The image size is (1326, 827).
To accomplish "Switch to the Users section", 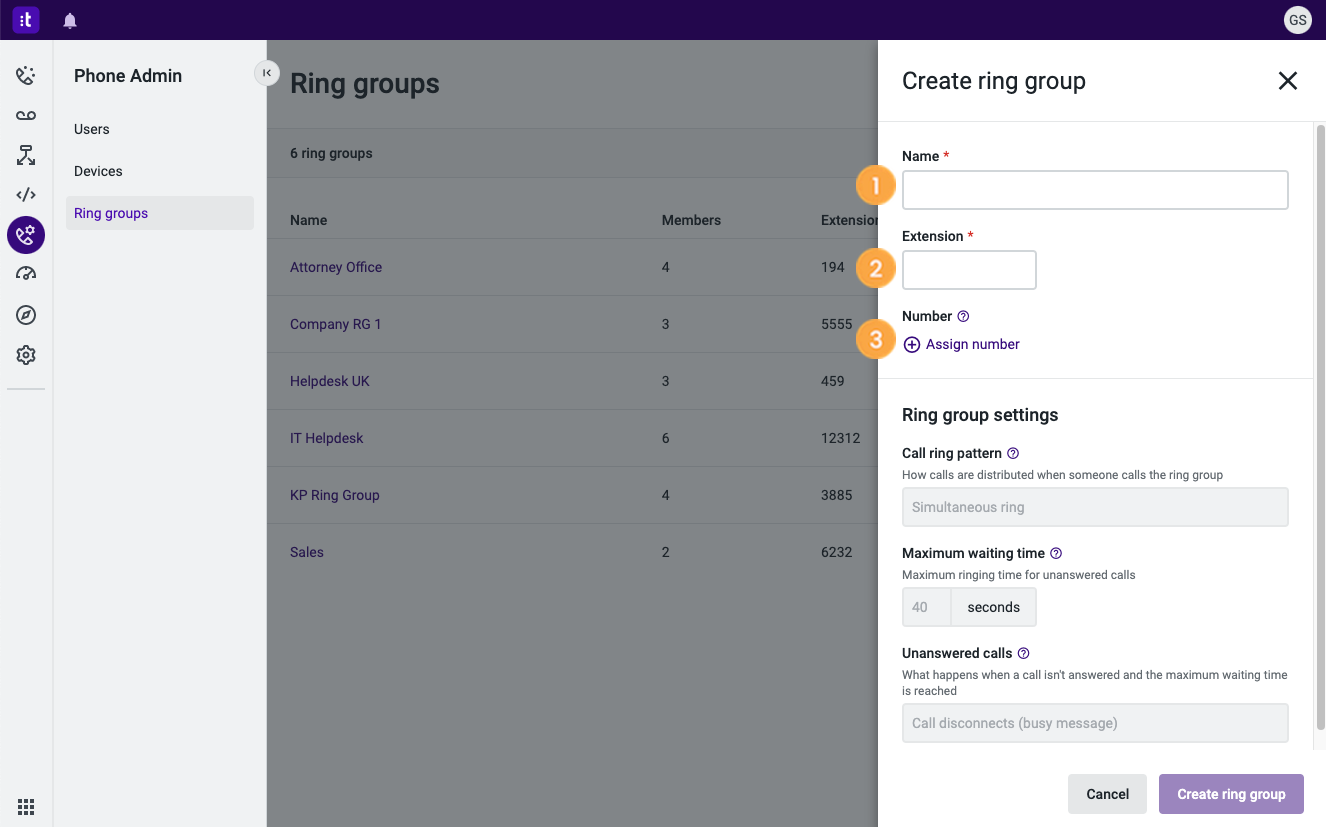I will pyautogui.click(x=91, y=128).
